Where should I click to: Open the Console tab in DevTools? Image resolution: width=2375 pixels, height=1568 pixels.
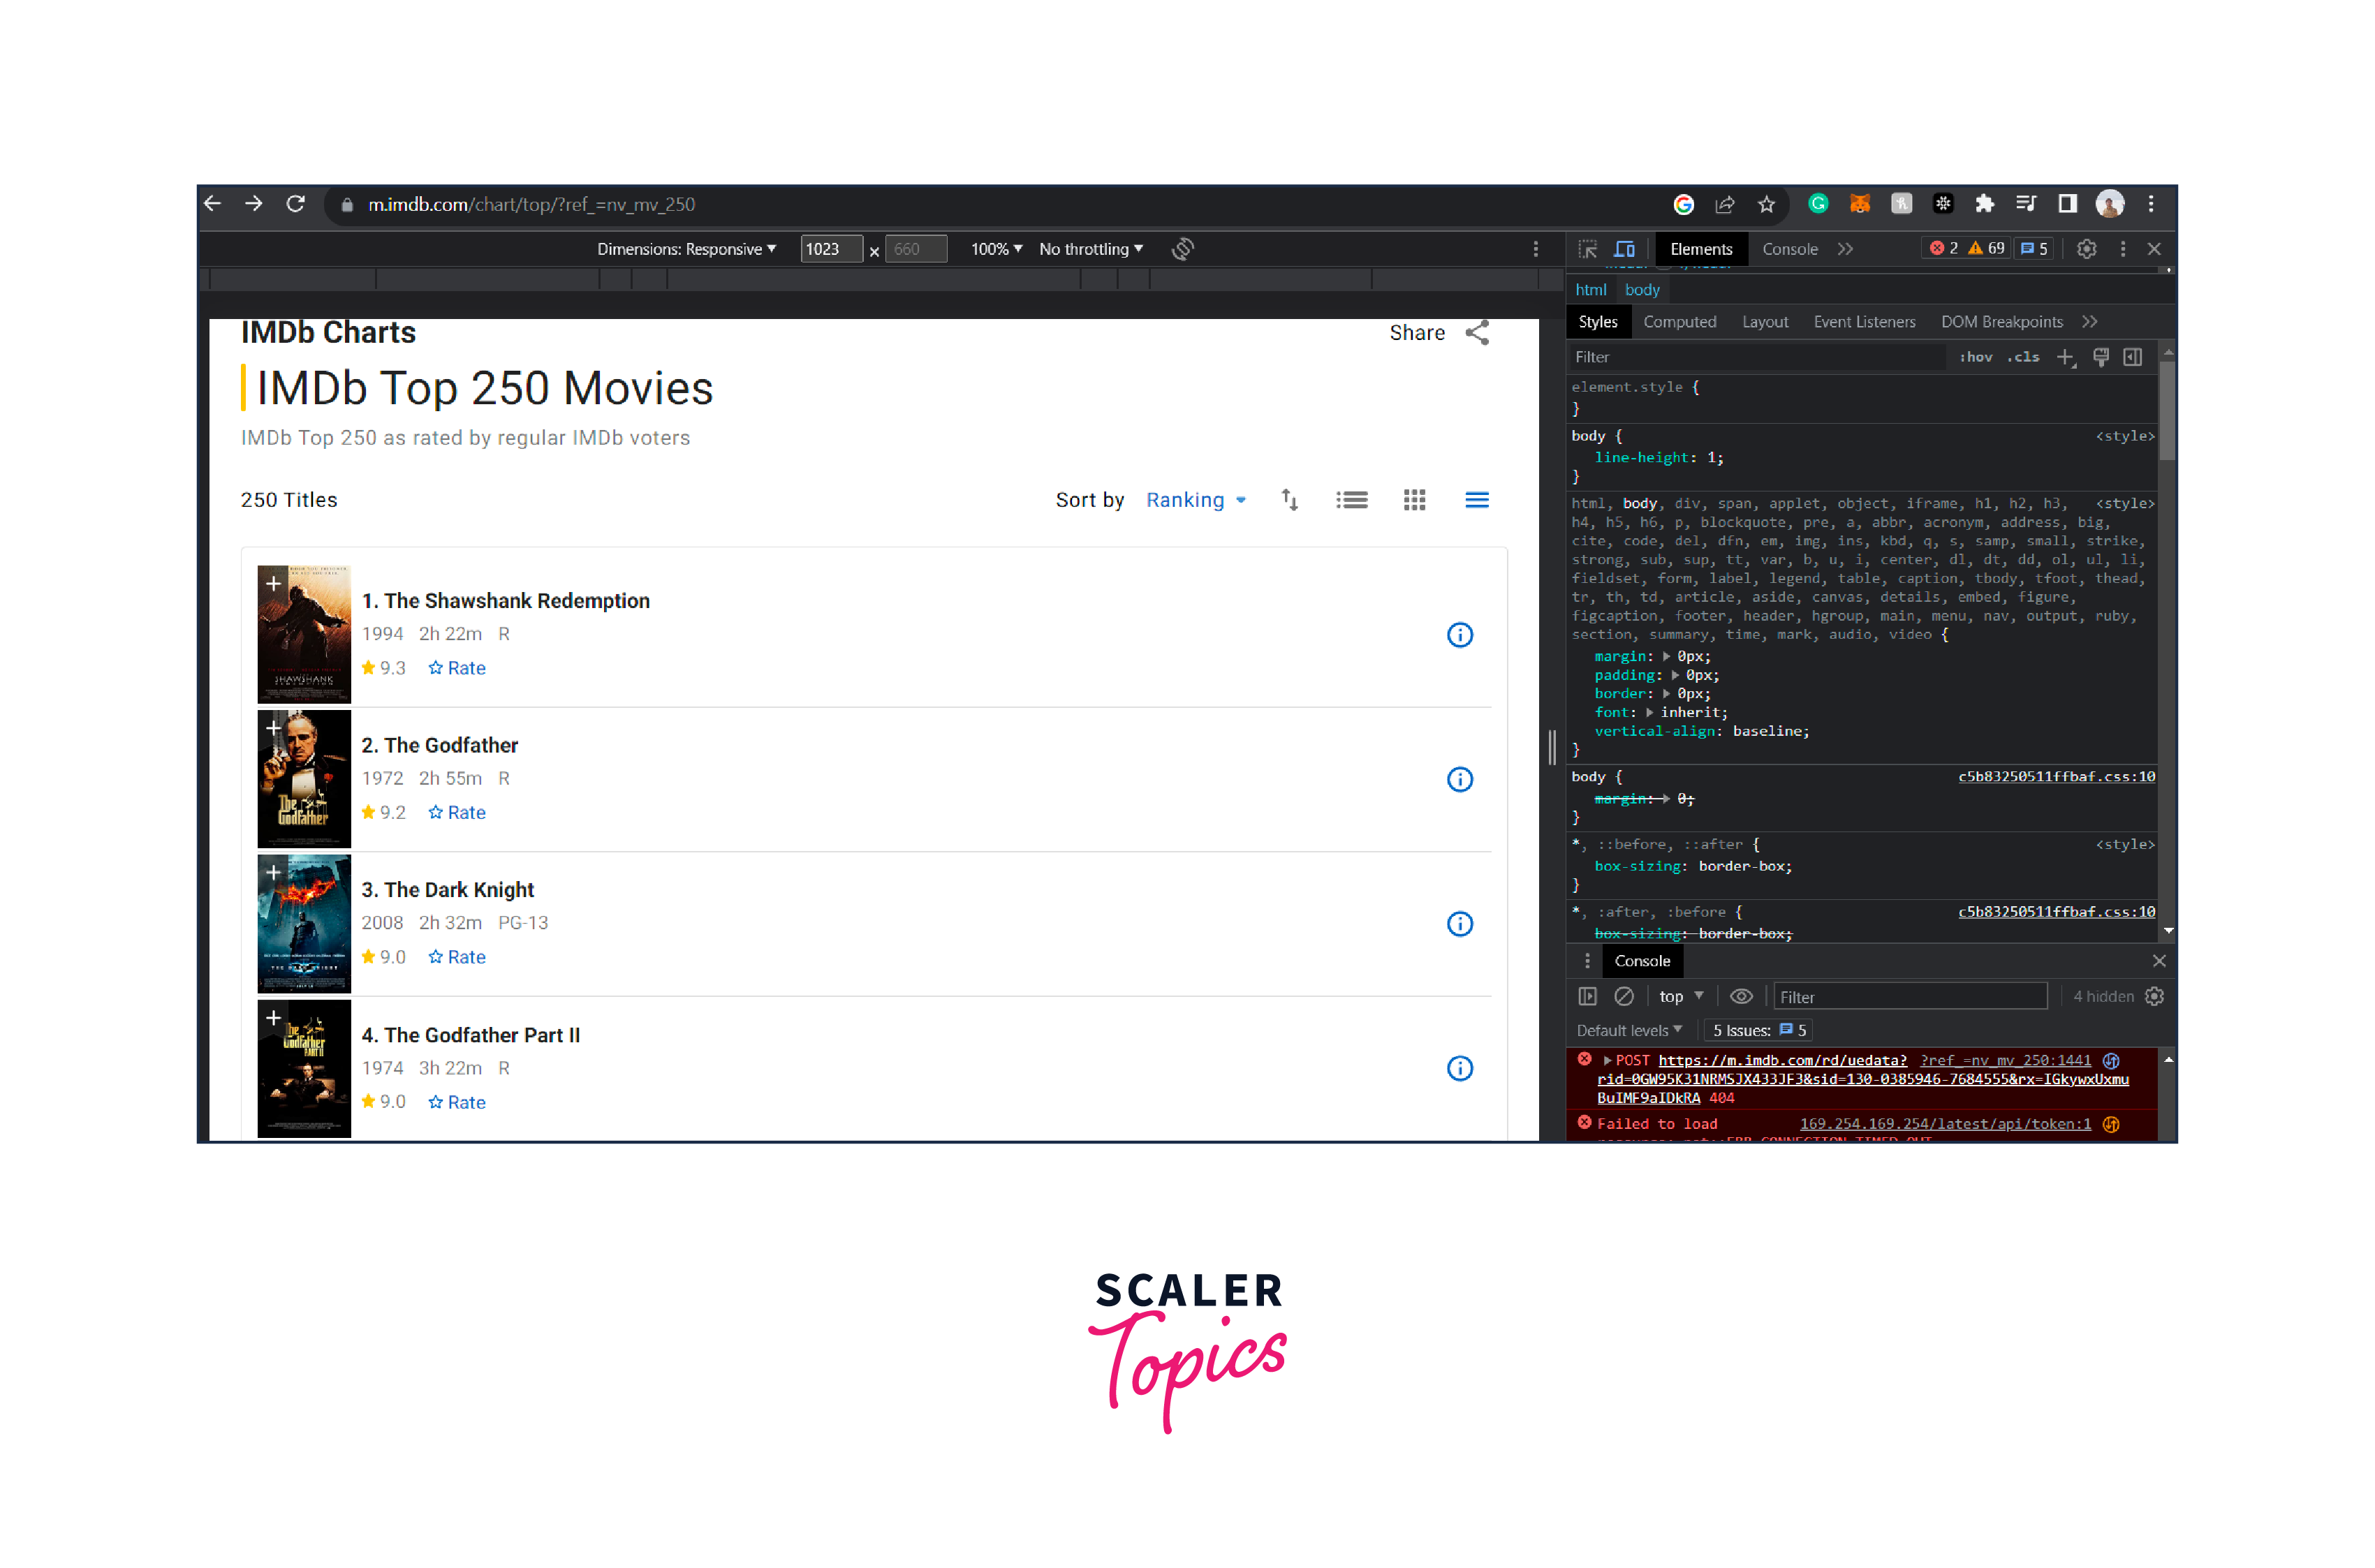(1790, 249)
